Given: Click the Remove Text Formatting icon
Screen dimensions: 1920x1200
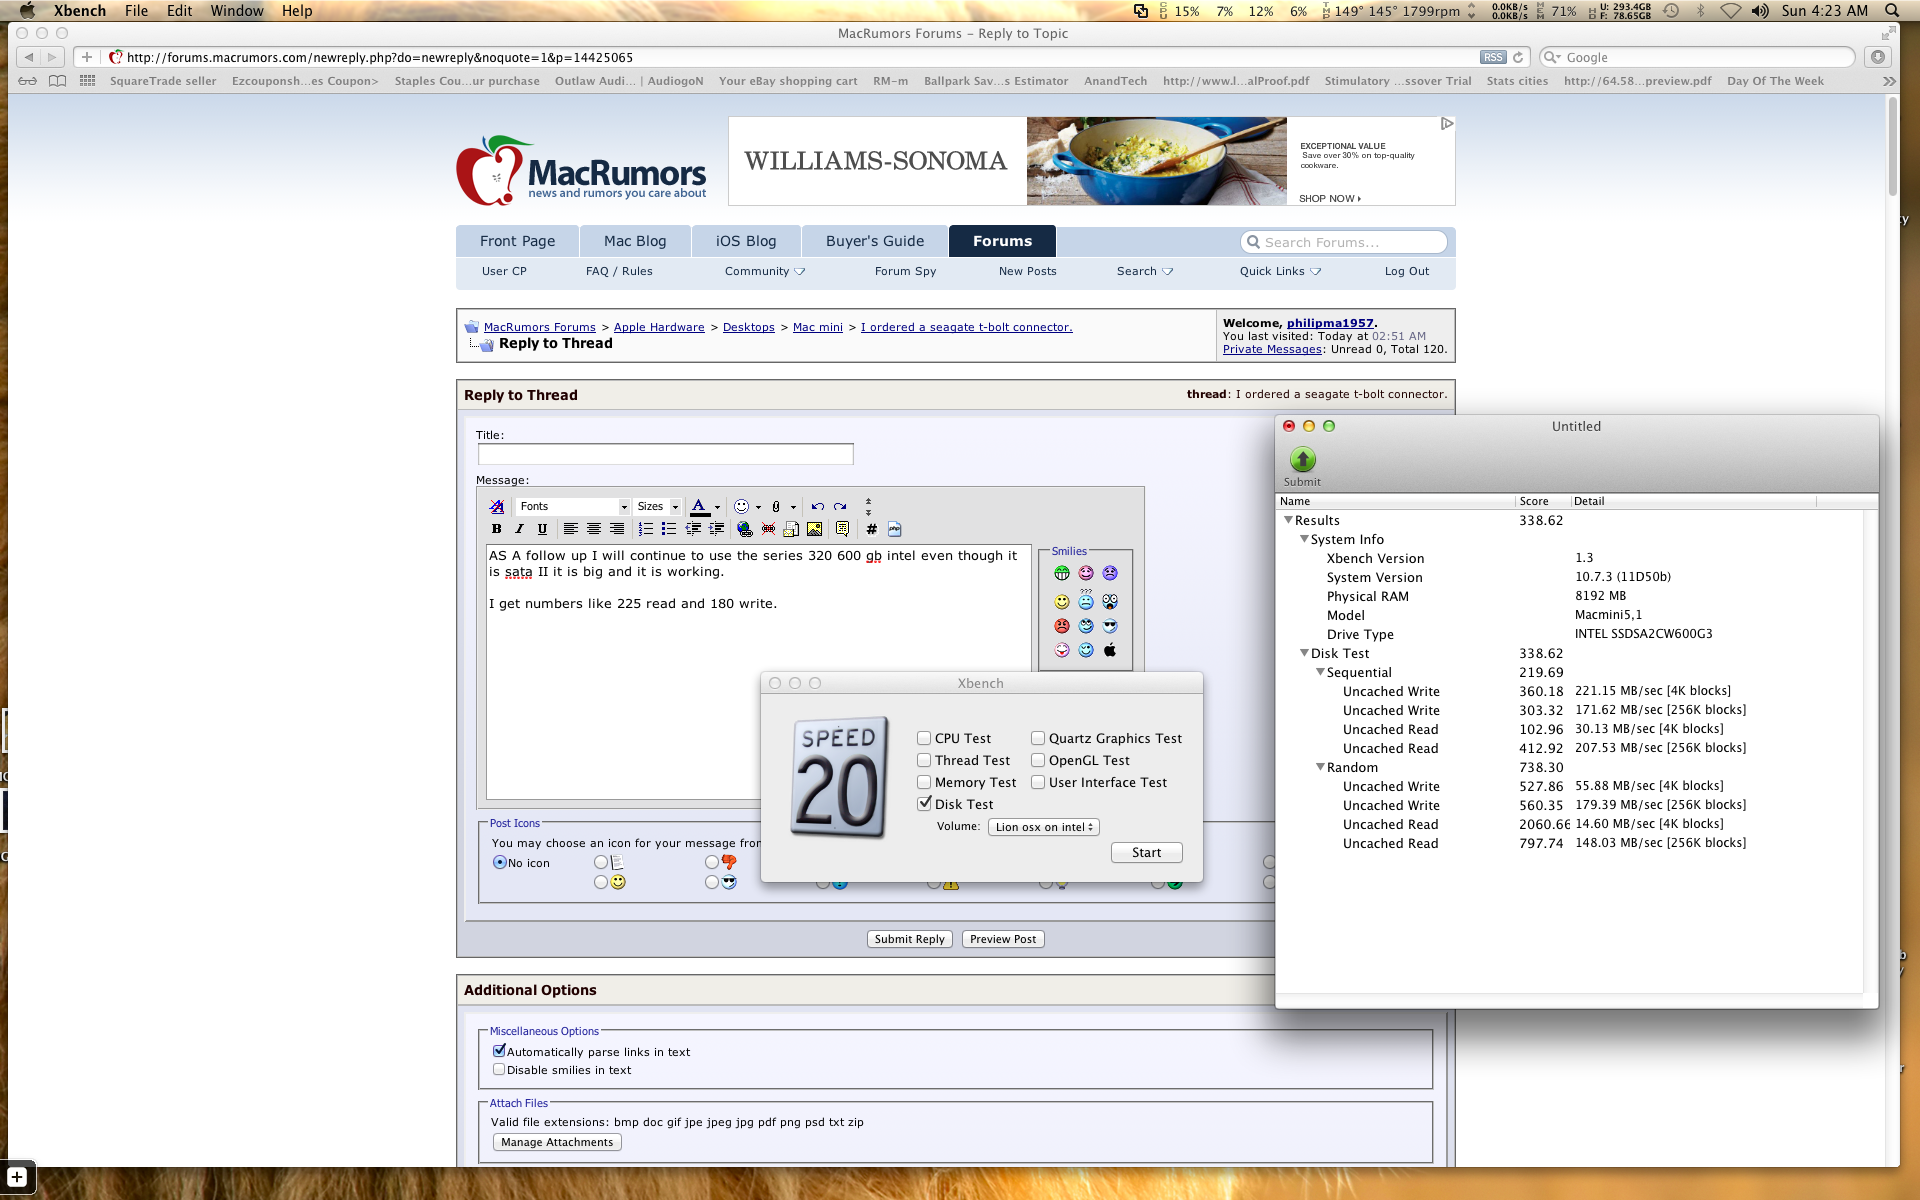Looking at the screenshot, I should 497,507.
